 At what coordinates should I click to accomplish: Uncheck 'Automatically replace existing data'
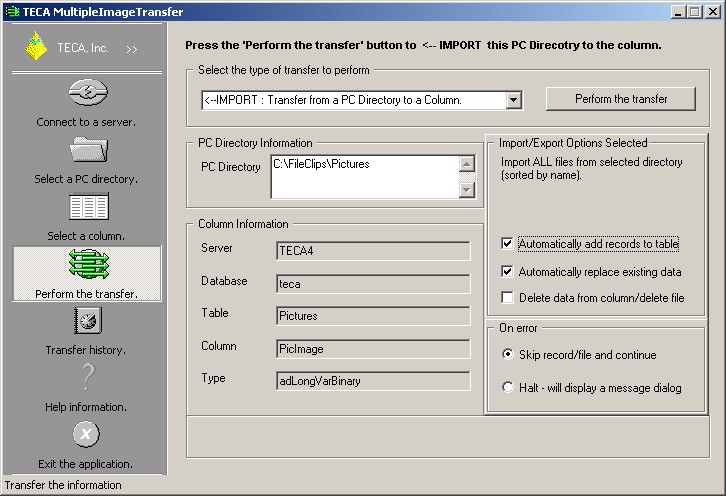pyautogui.click(x=507, y=271)
